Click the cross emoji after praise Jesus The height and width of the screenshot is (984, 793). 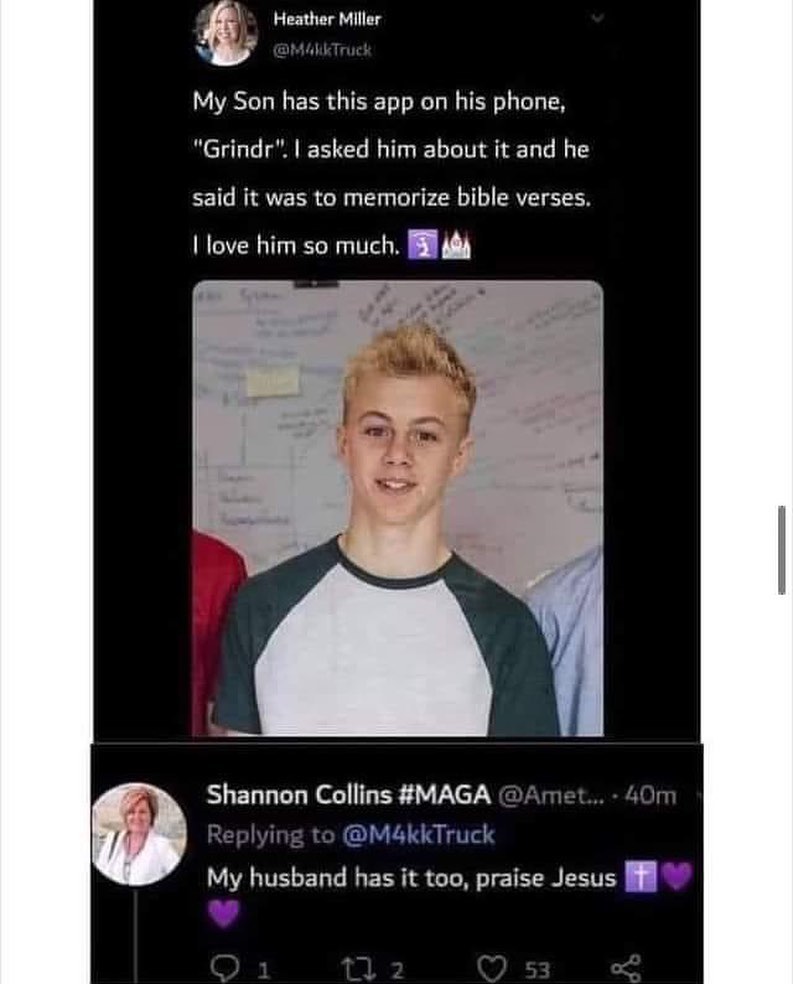639,877
